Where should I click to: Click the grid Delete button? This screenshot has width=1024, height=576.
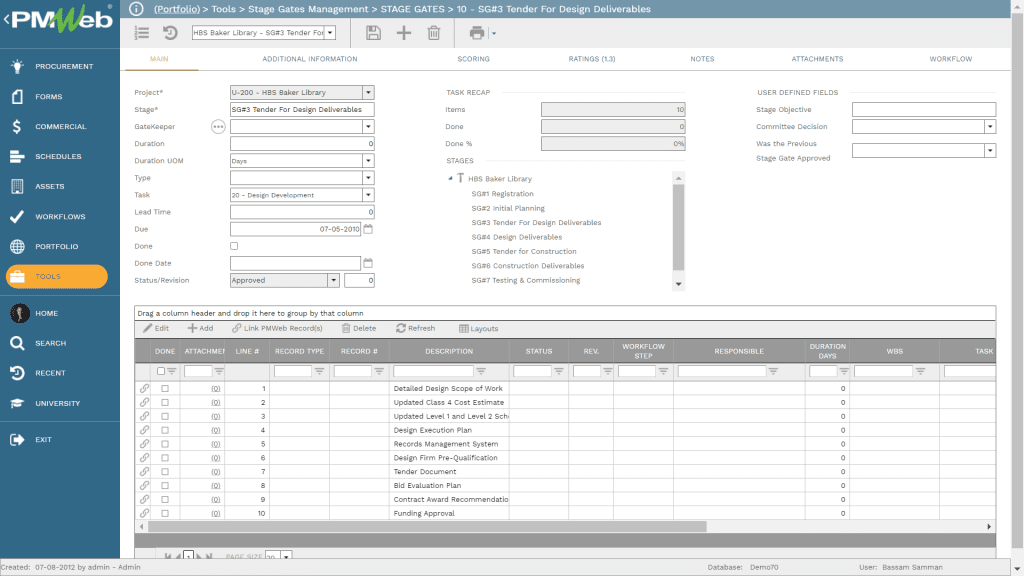click(359, 328)
